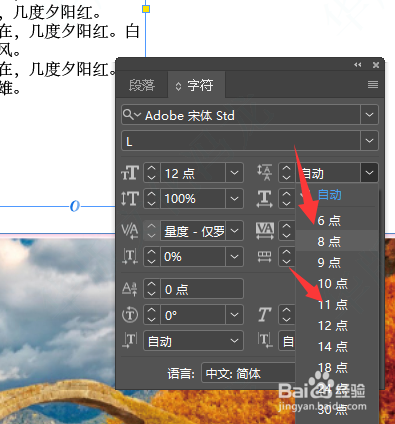The width and height of the screenshot is (395, 424).
Task: Open the kerning 量度 - 仅罗 dropdown
Action: click(x=234, y=231)
